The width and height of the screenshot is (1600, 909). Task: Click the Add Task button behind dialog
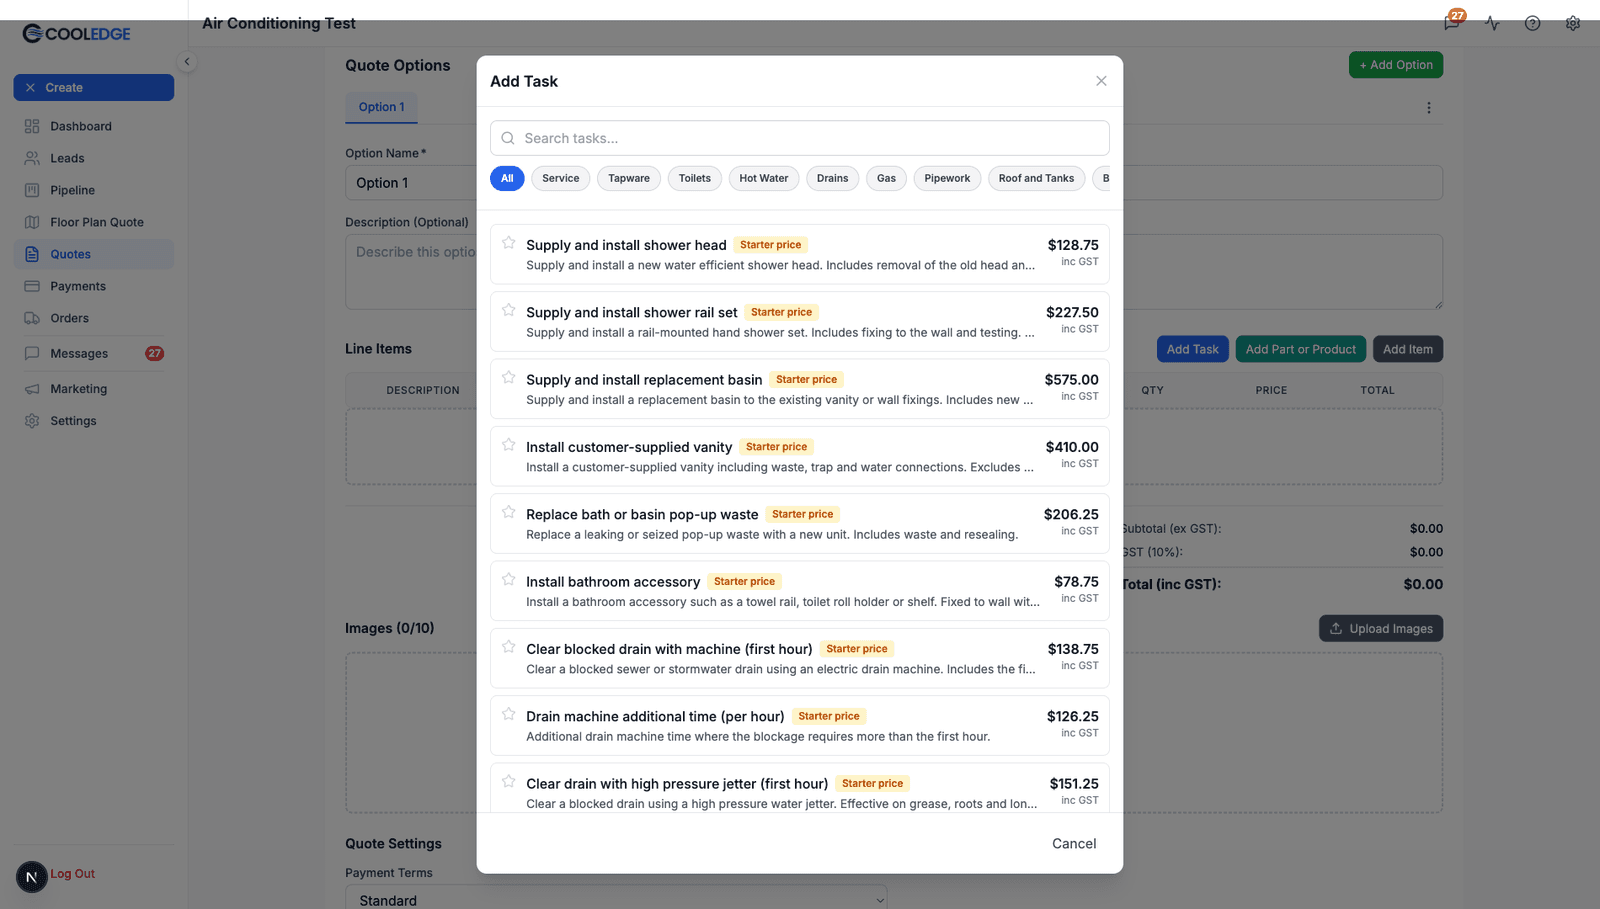pyautogui.click(x=1192, y=349)
